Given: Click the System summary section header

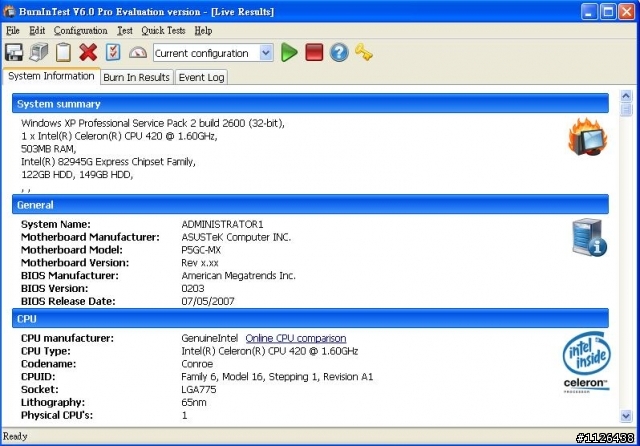Looking at the screenshot, I should click(x=310, y=104).
